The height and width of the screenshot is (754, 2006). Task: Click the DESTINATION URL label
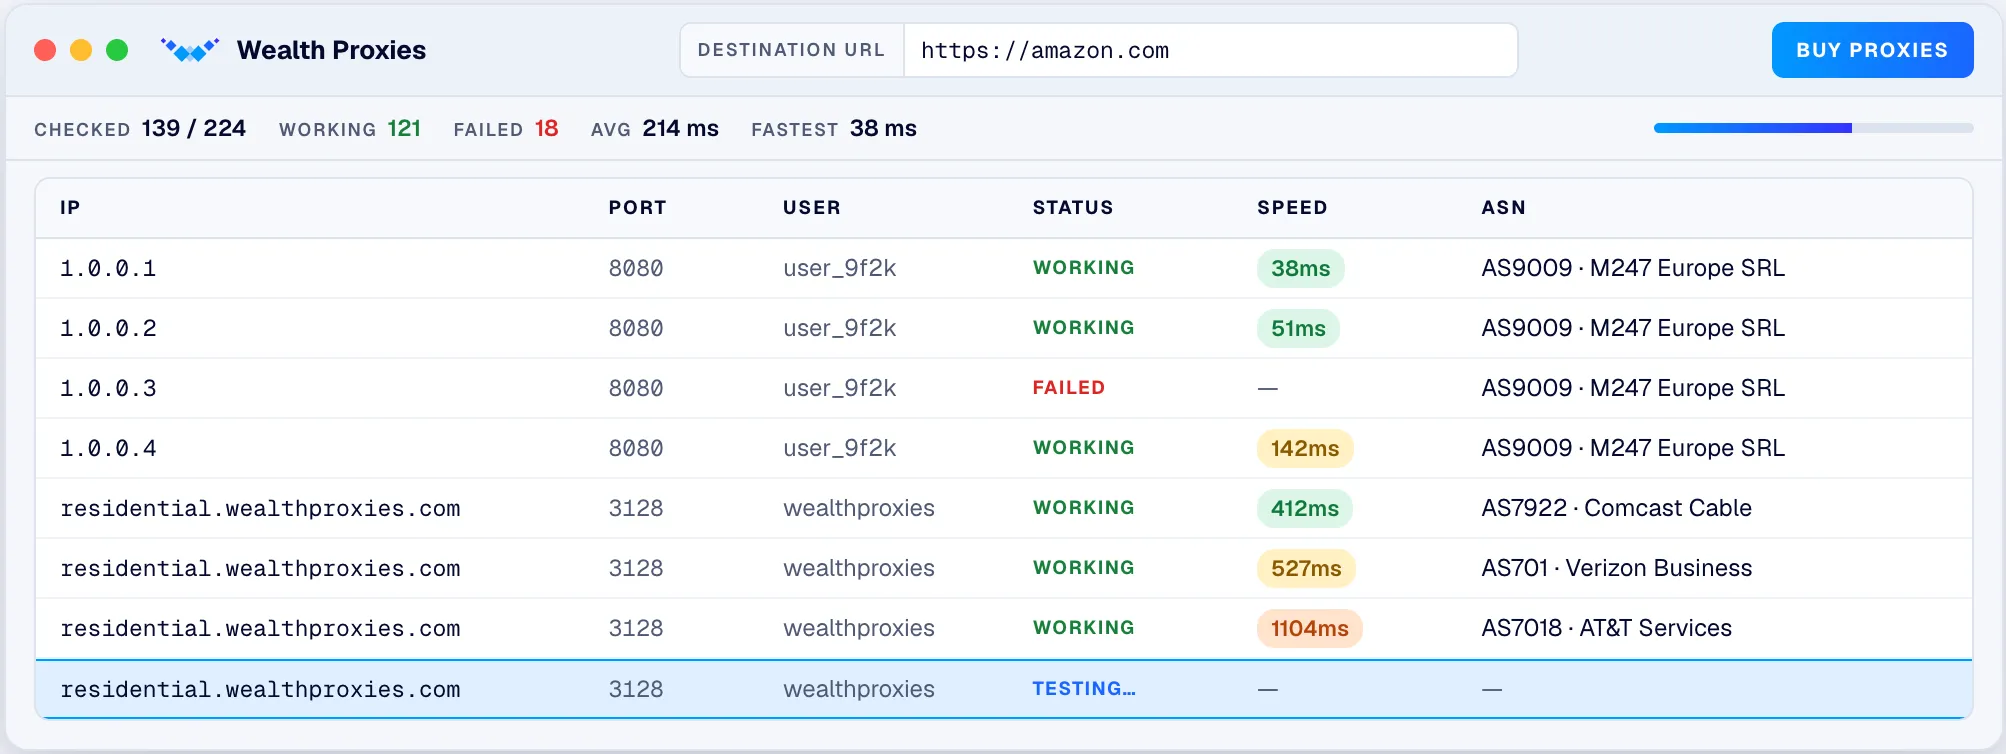(791, 50)
